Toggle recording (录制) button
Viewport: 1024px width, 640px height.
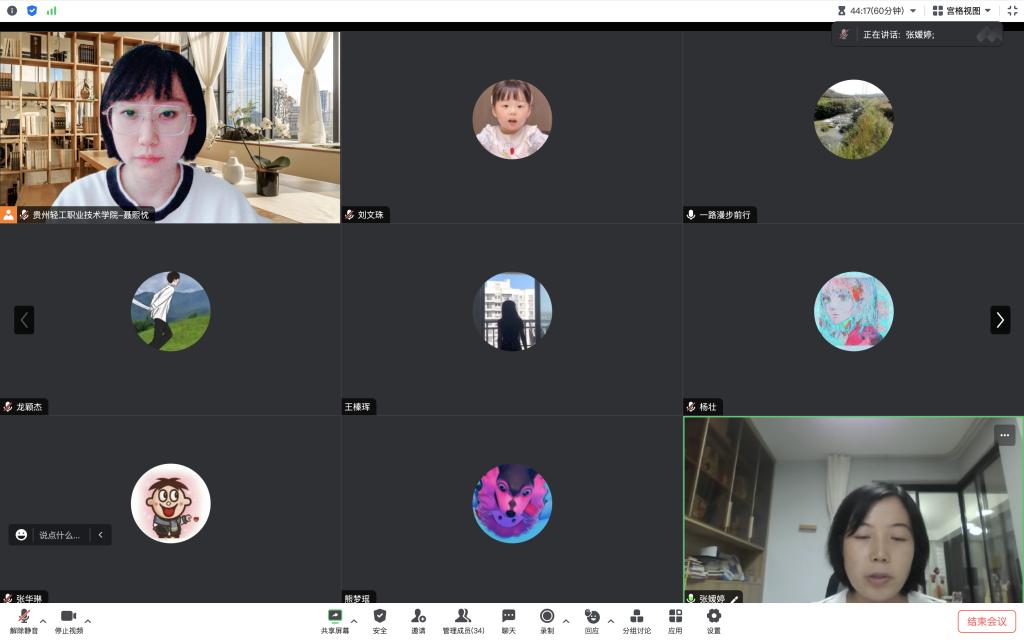[x=547, y=616]
